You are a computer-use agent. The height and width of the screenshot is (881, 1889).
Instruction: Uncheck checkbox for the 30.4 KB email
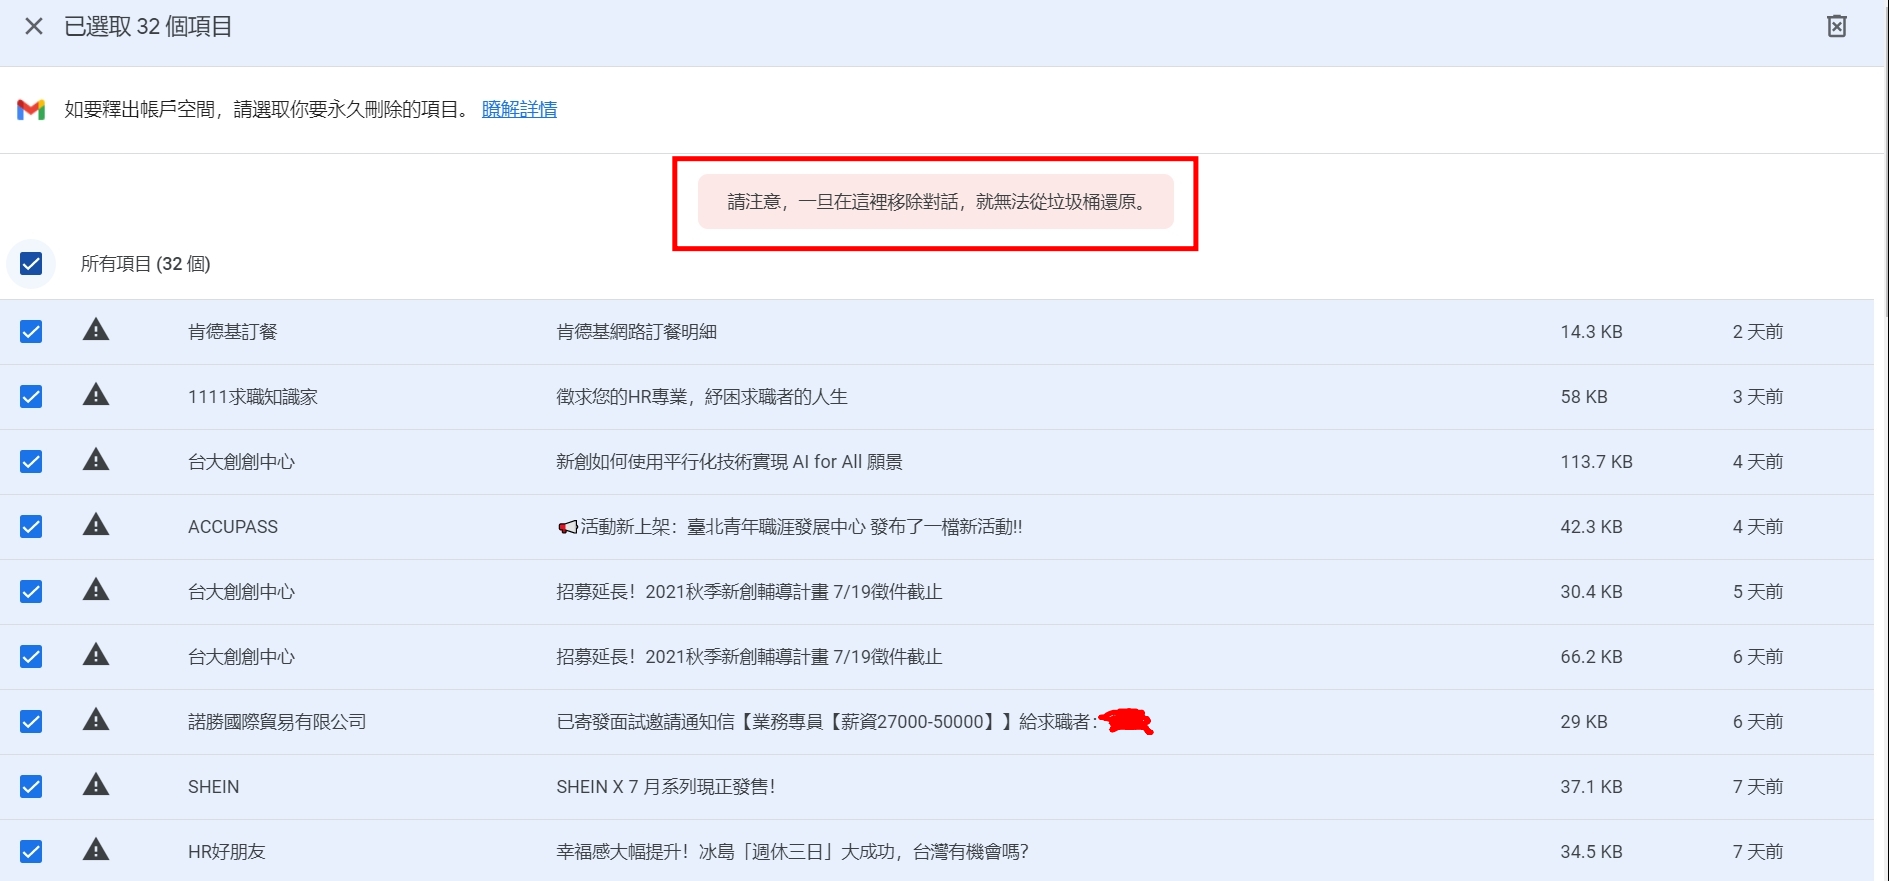pyautogui.click(x=31, y=592)
